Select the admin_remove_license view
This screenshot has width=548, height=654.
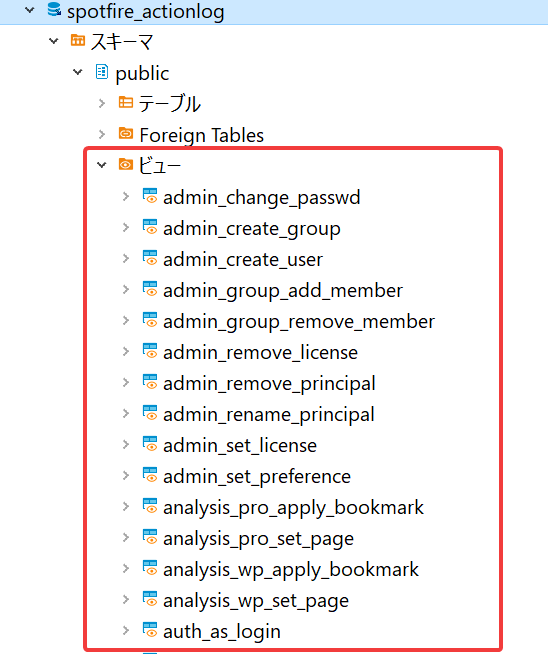(260, 353)
